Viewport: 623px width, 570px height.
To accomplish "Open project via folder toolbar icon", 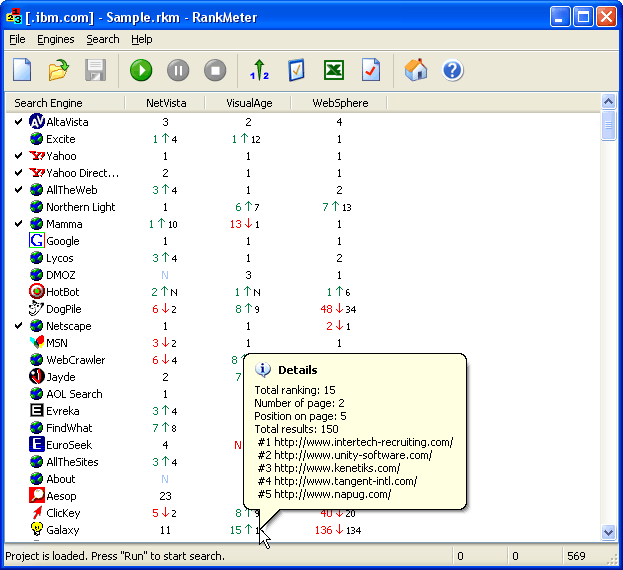I will [x=58, y=70].
